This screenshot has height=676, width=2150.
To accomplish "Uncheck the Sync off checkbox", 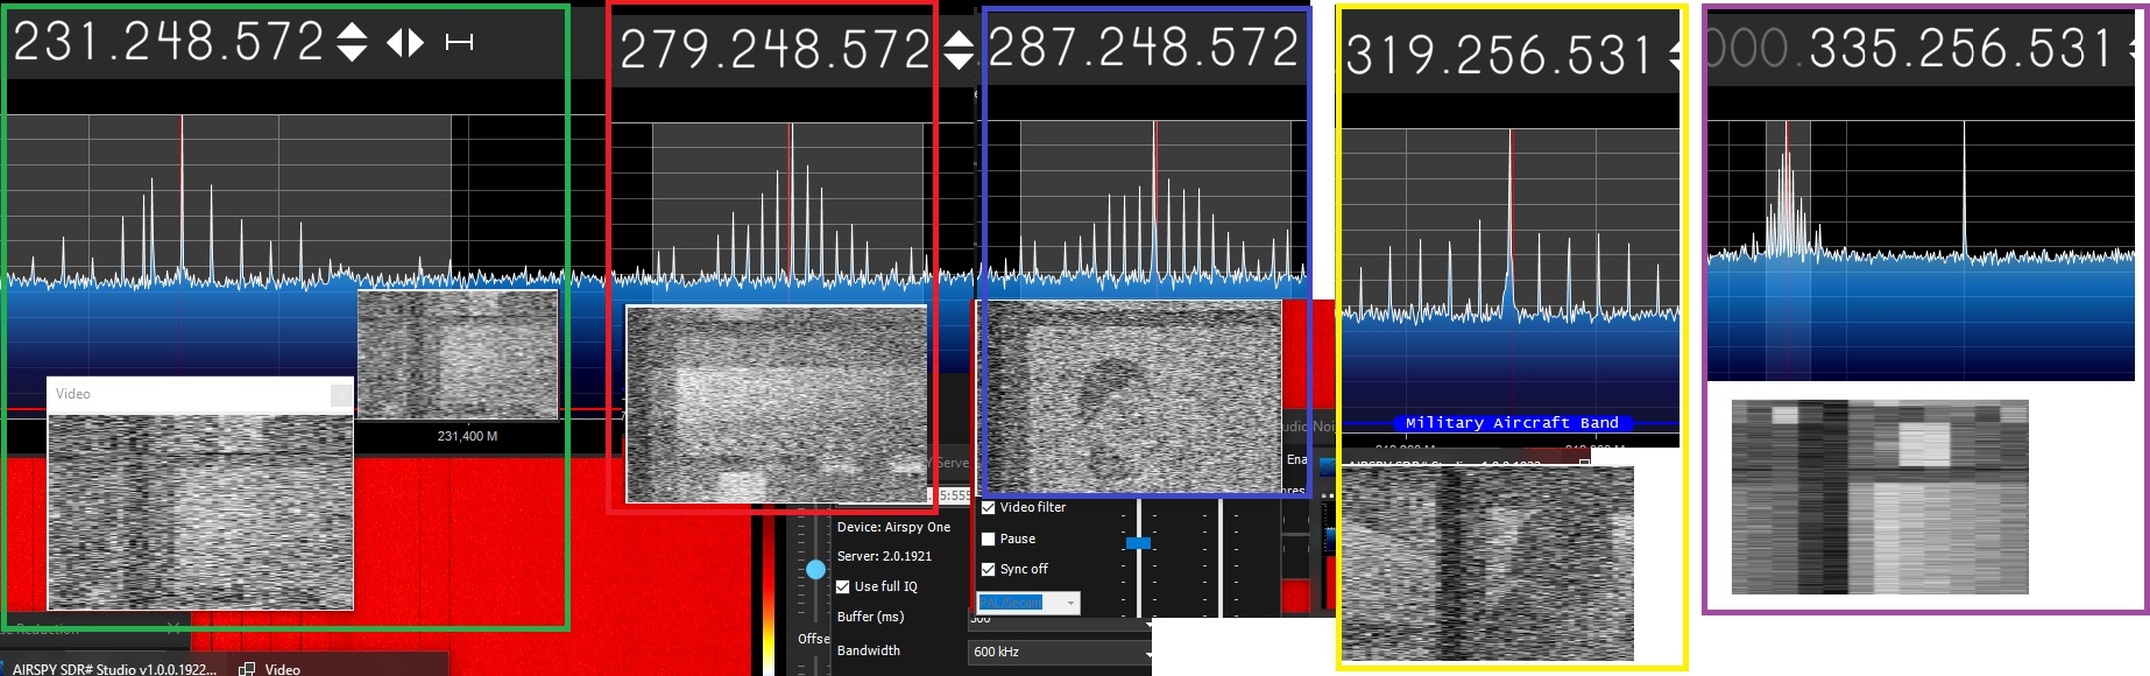I will (988, 570).
